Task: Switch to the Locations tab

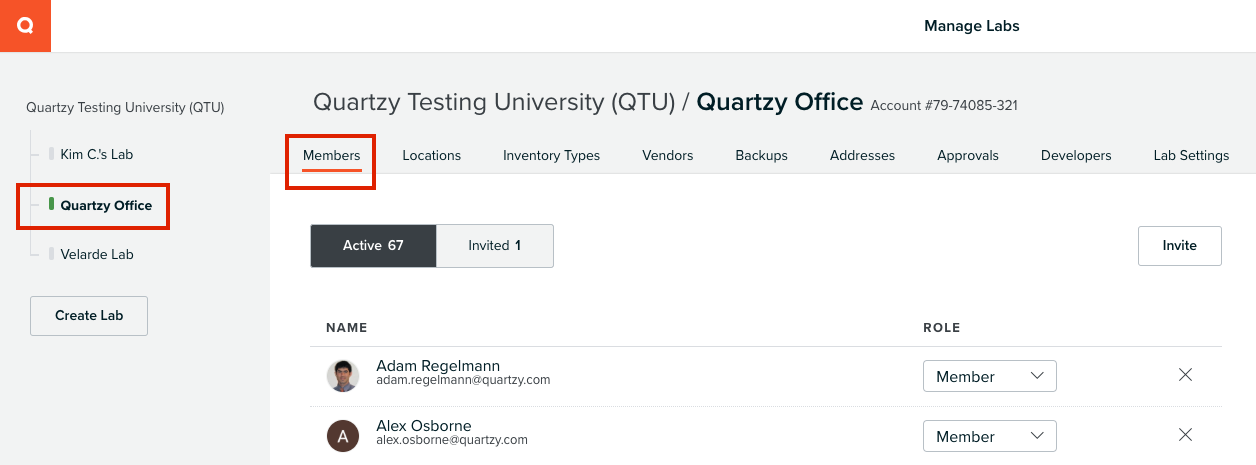Action: (431, 155)
